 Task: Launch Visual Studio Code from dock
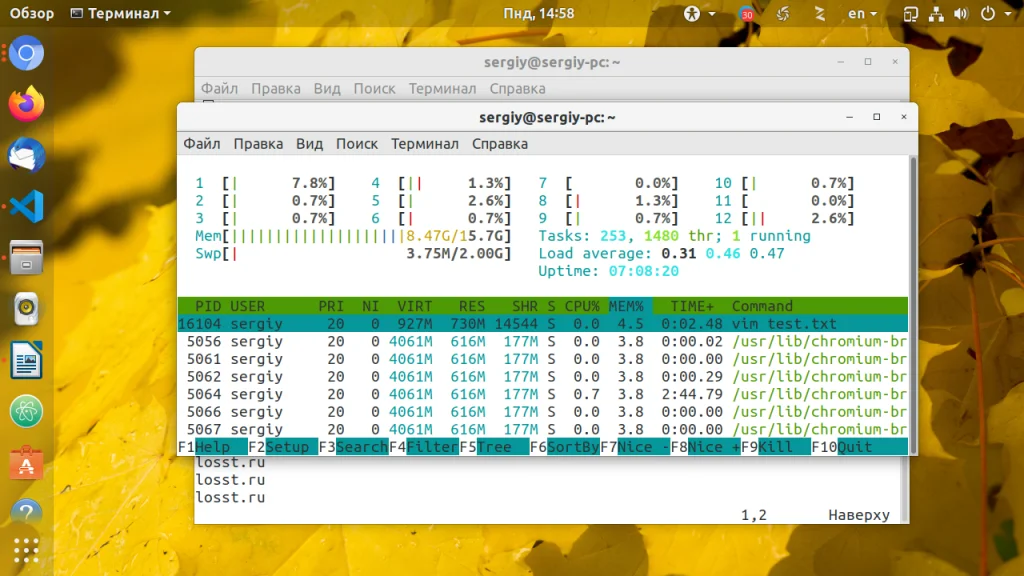point(27,207)
